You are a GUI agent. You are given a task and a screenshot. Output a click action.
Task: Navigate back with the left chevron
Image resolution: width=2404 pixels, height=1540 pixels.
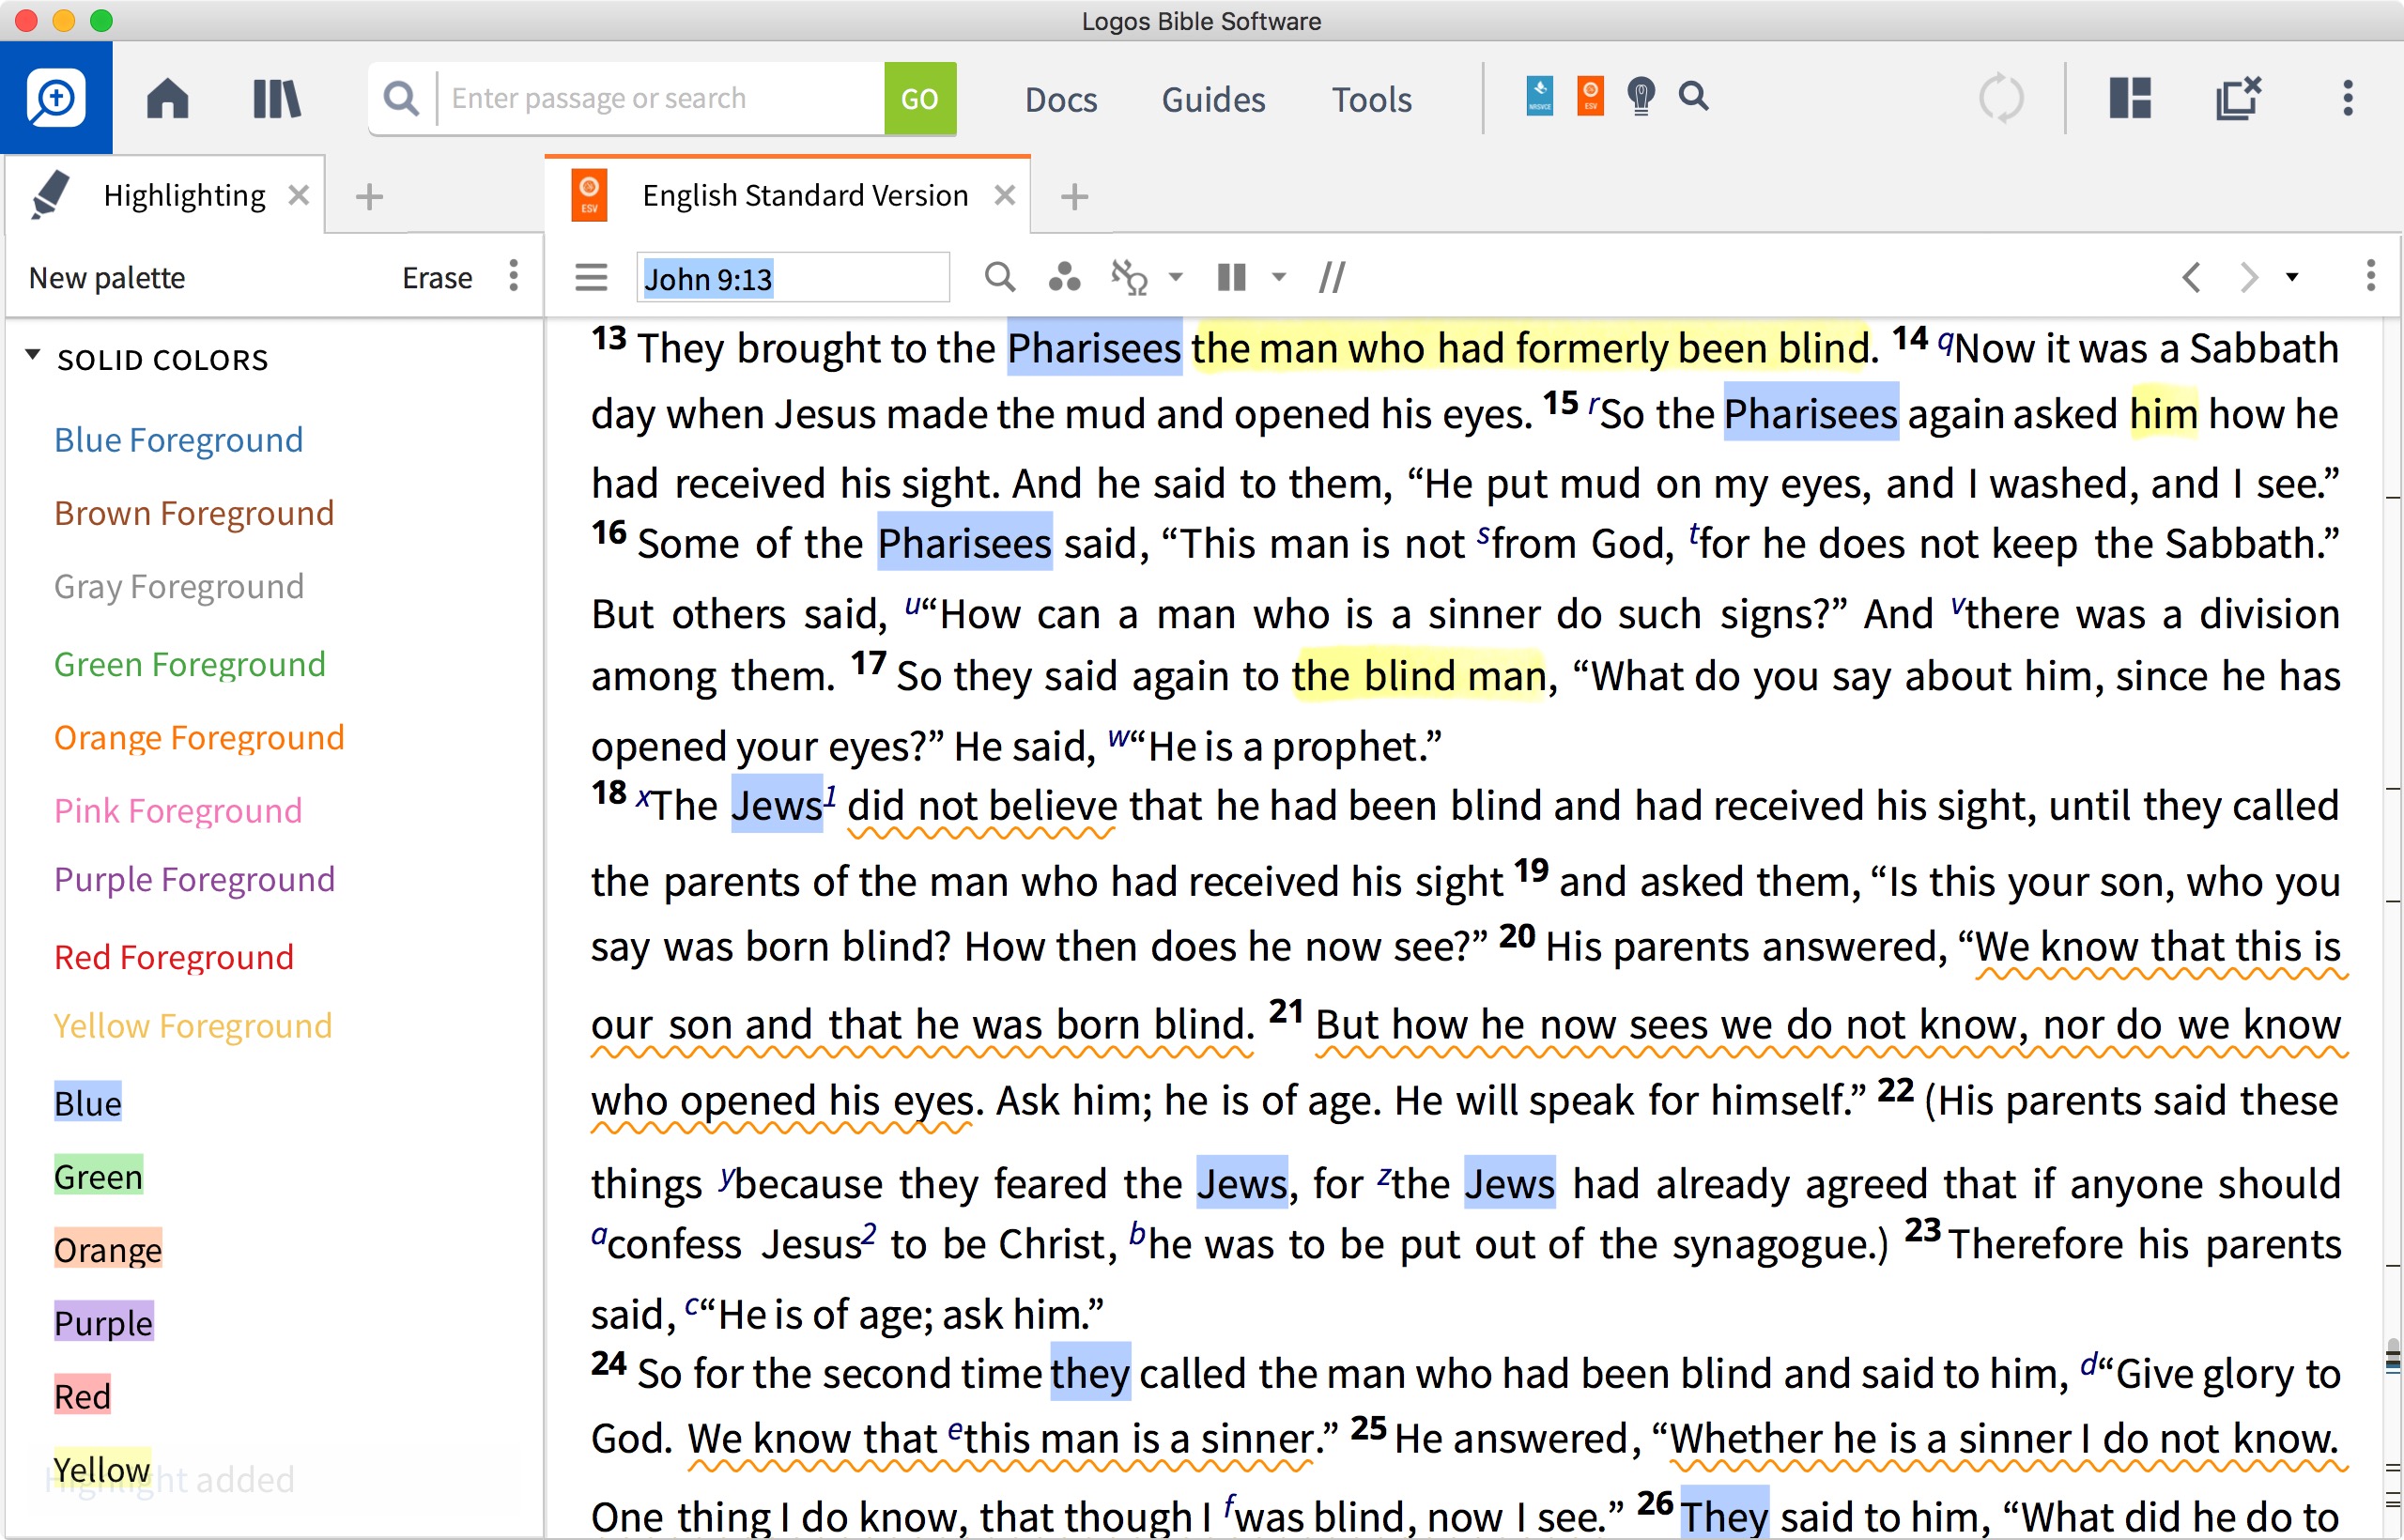coord(2191,277)
